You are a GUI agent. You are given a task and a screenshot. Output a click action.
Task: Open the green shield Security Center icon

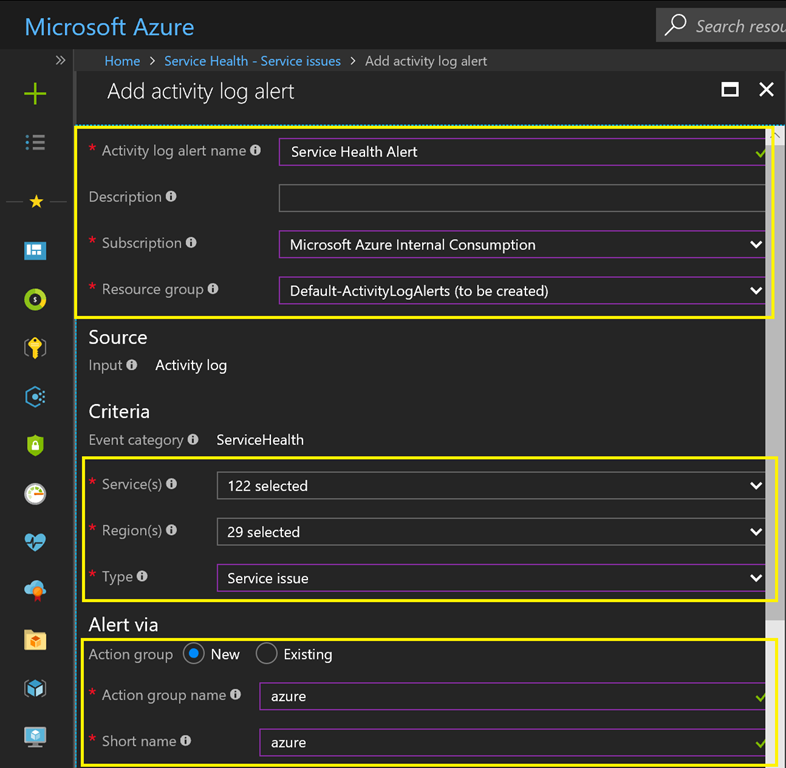coord(35,446)
